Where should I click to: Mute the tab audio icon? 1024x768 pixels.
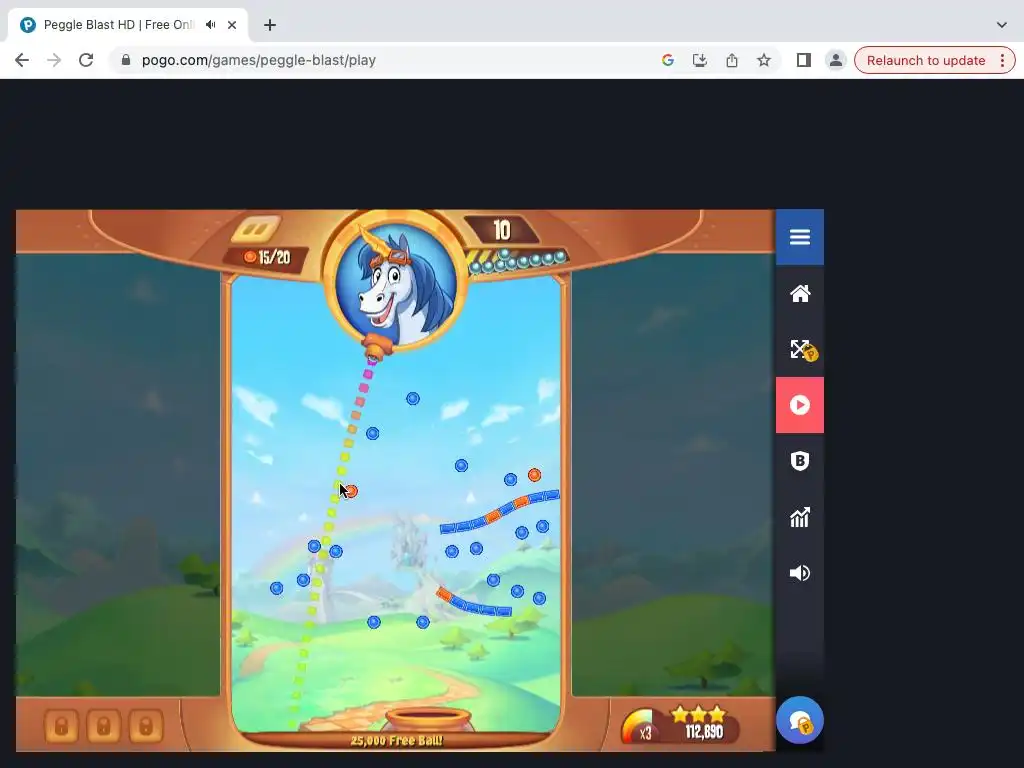coord(210,25)
